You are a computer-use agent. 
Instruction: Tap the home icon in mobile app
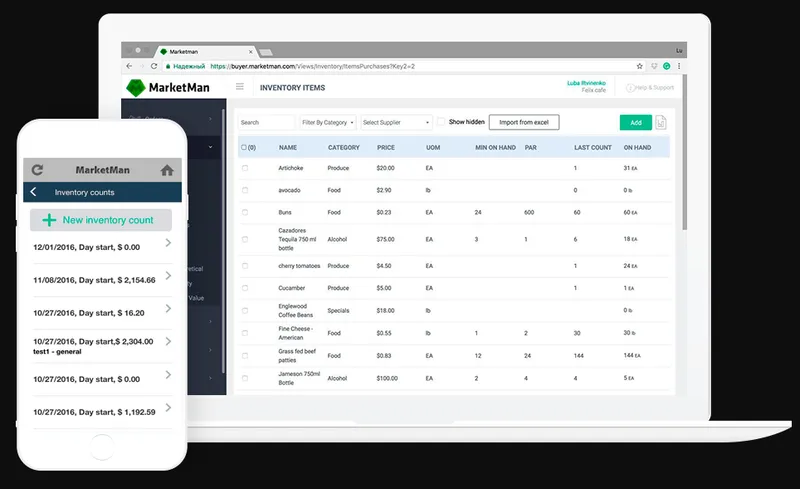tap(167, 170)
